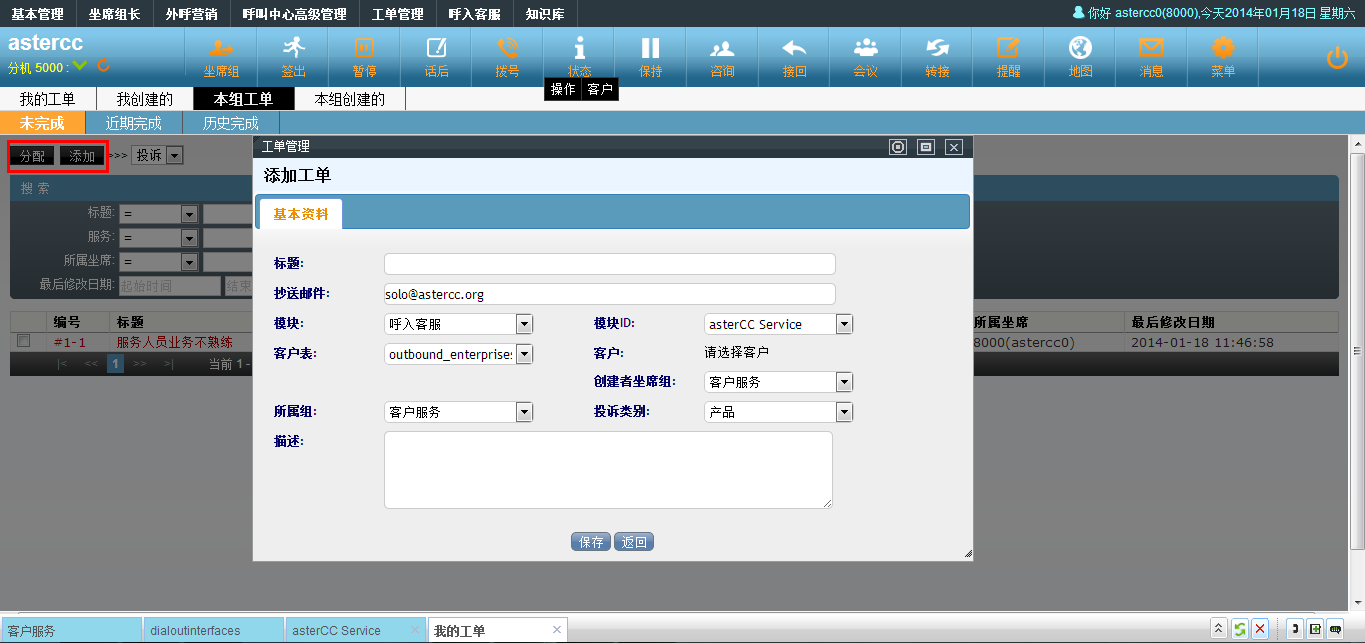Click the 转接 transfer icon
The image size is (1365, 643).
(937, 55)
